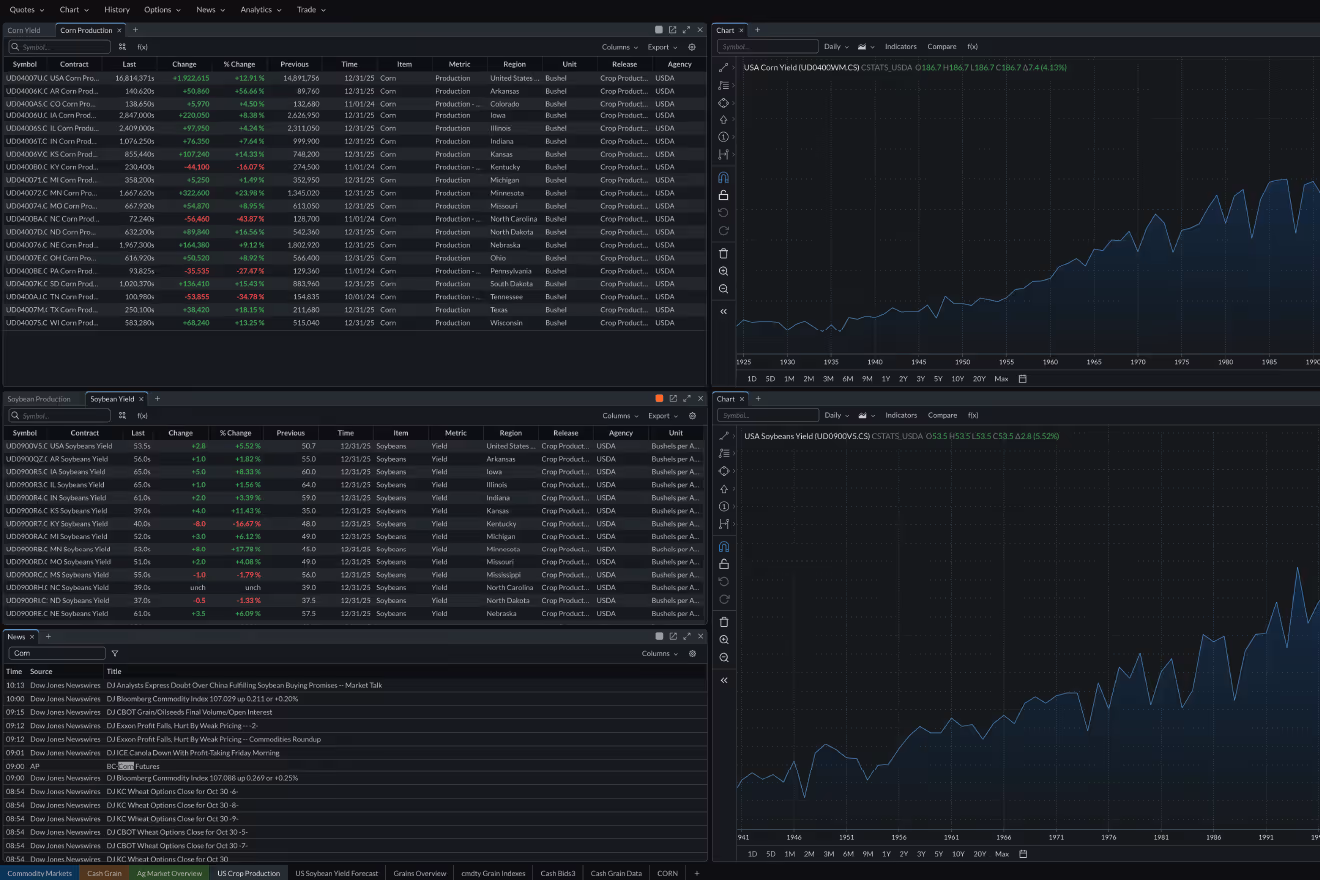Screen dimensions: 1320x880
Task: Select the trend line drawing tool
Action: pos(723,68)
